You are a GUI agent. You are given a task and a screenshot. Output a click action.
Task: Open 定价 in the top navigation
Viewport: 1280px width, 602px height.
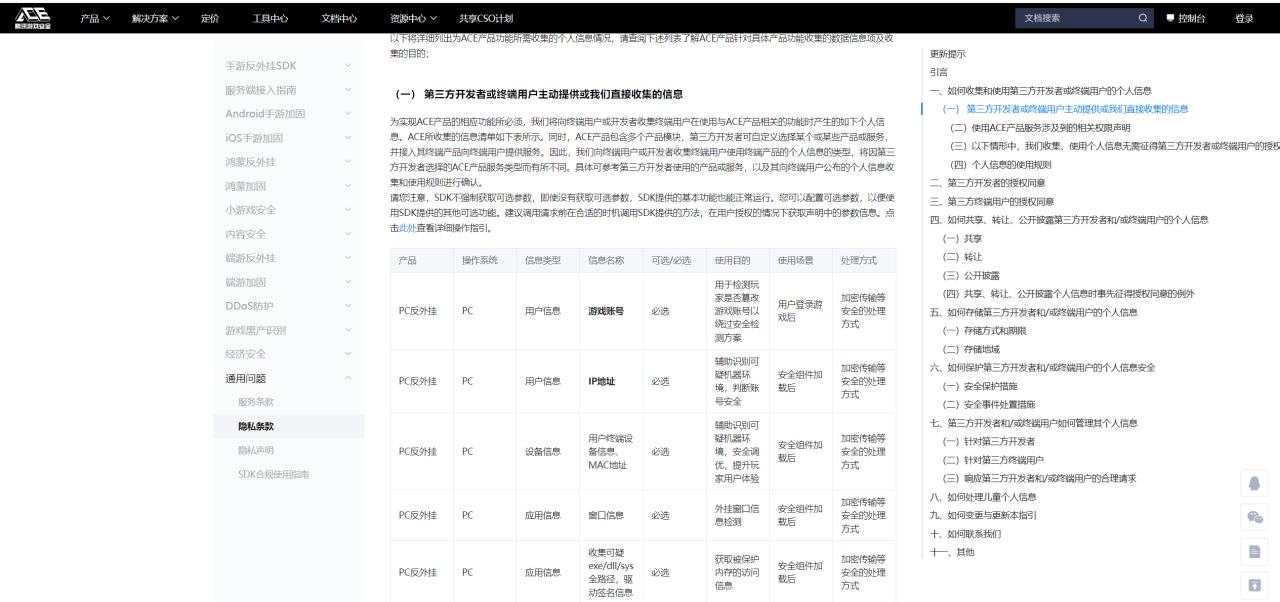point(209,18)
